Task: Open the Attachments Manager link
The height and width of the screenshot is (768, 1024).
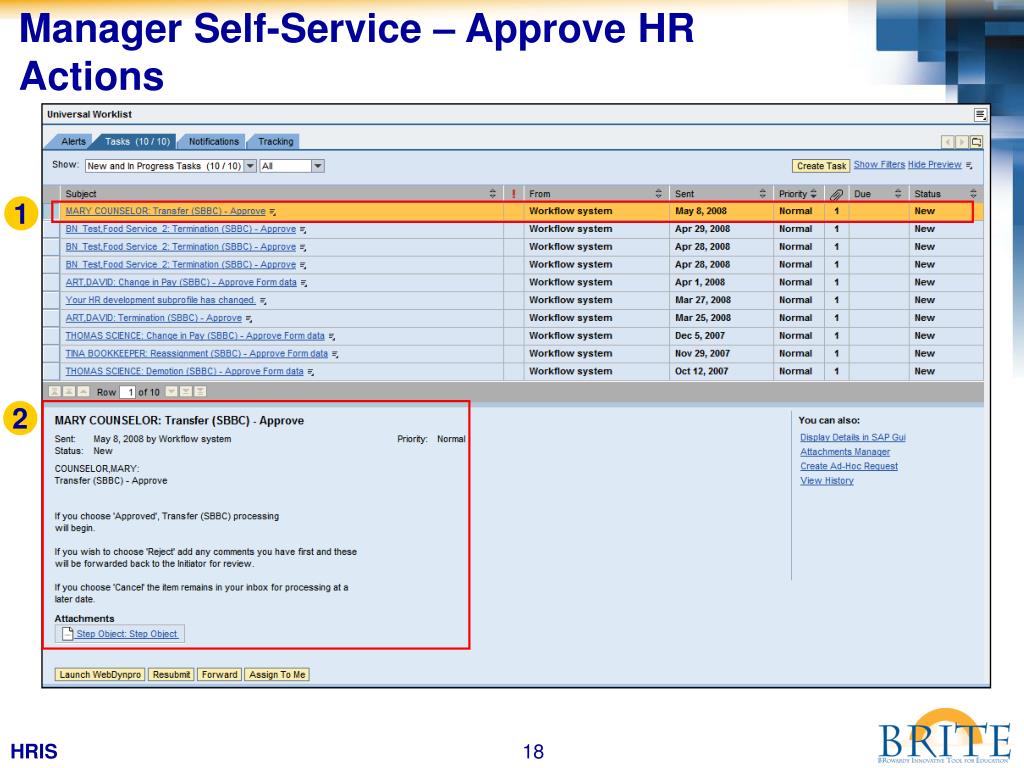Action: pos(845,452)
